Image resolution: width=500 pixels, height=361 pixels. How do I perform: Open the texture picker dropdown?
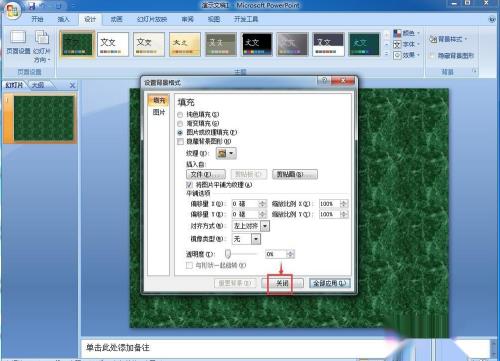tap(226, 153)
